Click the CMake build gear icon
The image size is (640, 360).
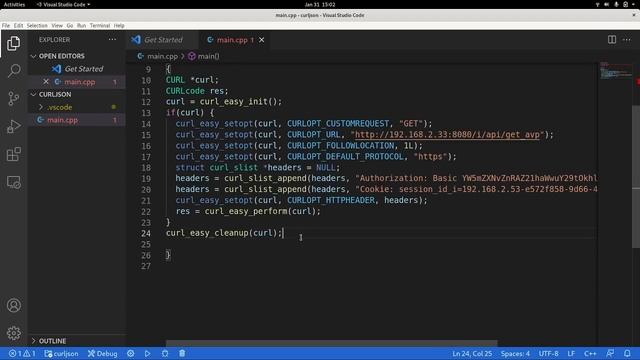(x=131, y=353)
